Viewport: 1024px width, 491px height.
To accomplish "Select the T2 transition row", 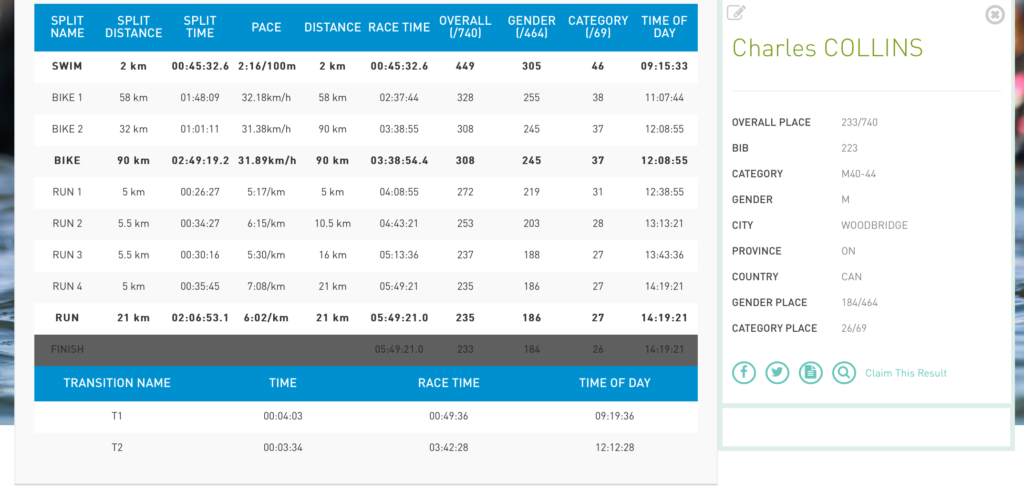I will pos(366,448).
